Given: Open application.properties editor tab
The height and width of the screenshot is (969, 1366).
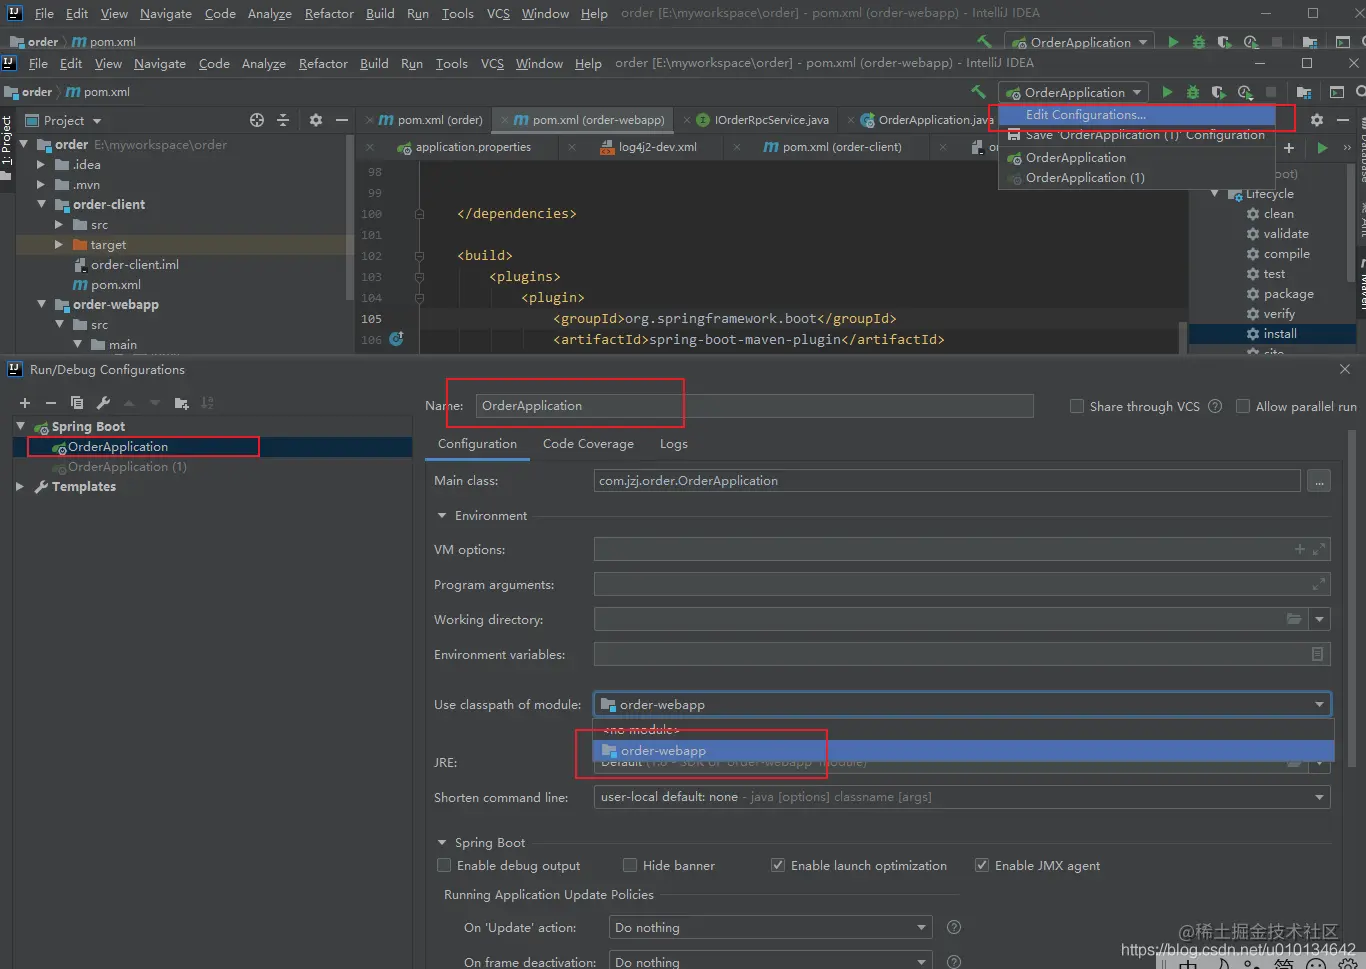Looking at the screenshot, I should [x=464, y=147].
